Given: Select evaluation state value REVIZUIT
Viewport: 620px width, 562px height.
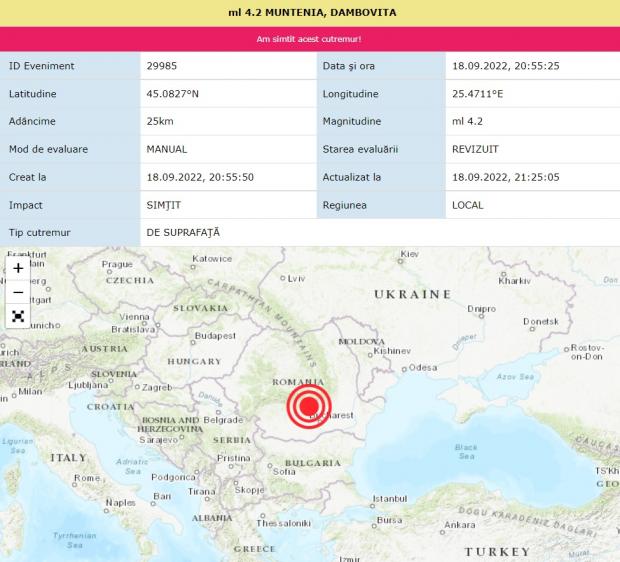Looking at the screenshot, I should point(475,149).
